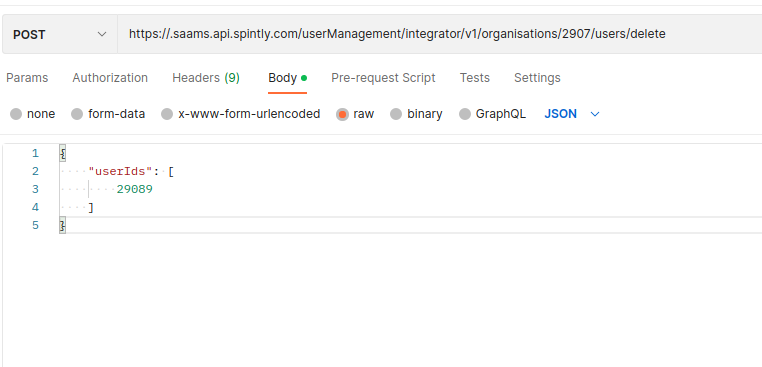The image size is (762, 367).
Task: Open the Headers (9) tab
Action: 206,78
